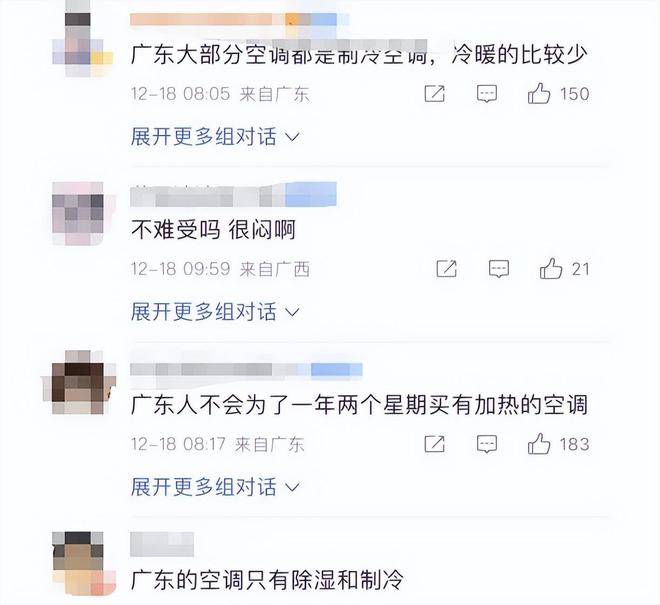Share the comment with 150 likes
Image resolution: width=660 pixels, height=605 pixels.
(434, 93)
